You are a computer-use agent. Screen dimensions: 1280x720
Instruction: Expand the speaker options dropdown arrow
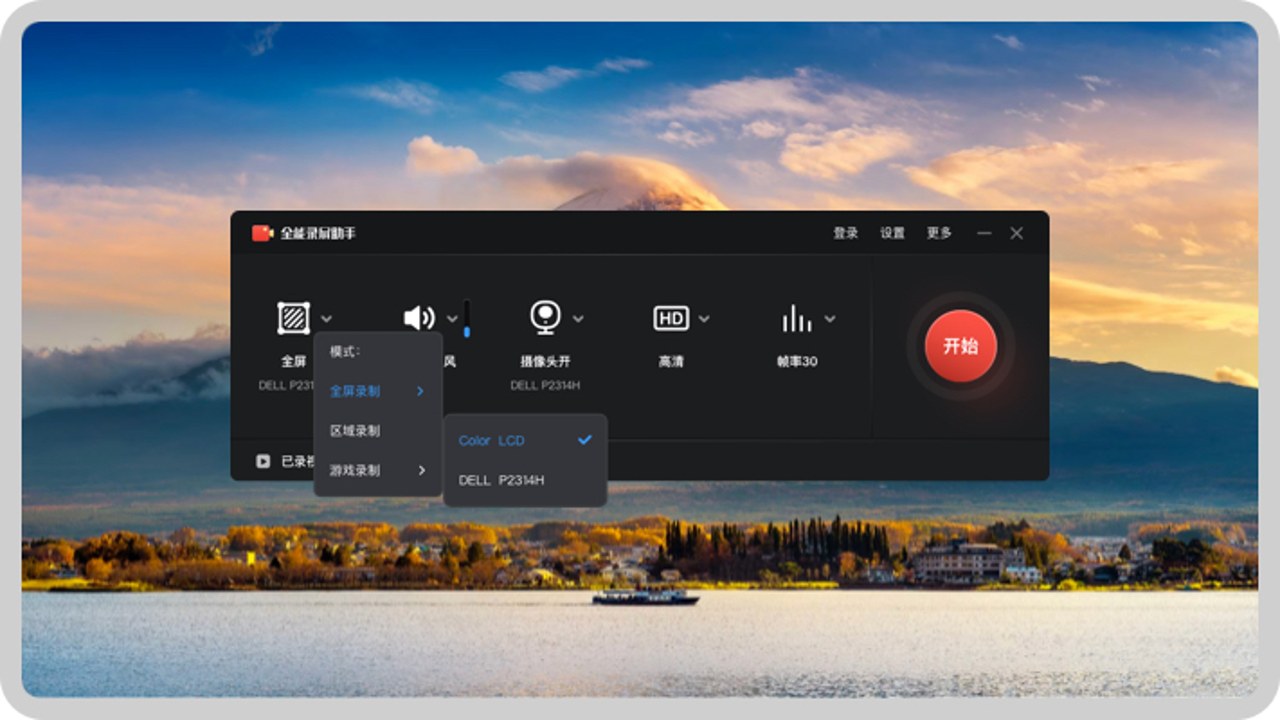(x=452, y=319)
